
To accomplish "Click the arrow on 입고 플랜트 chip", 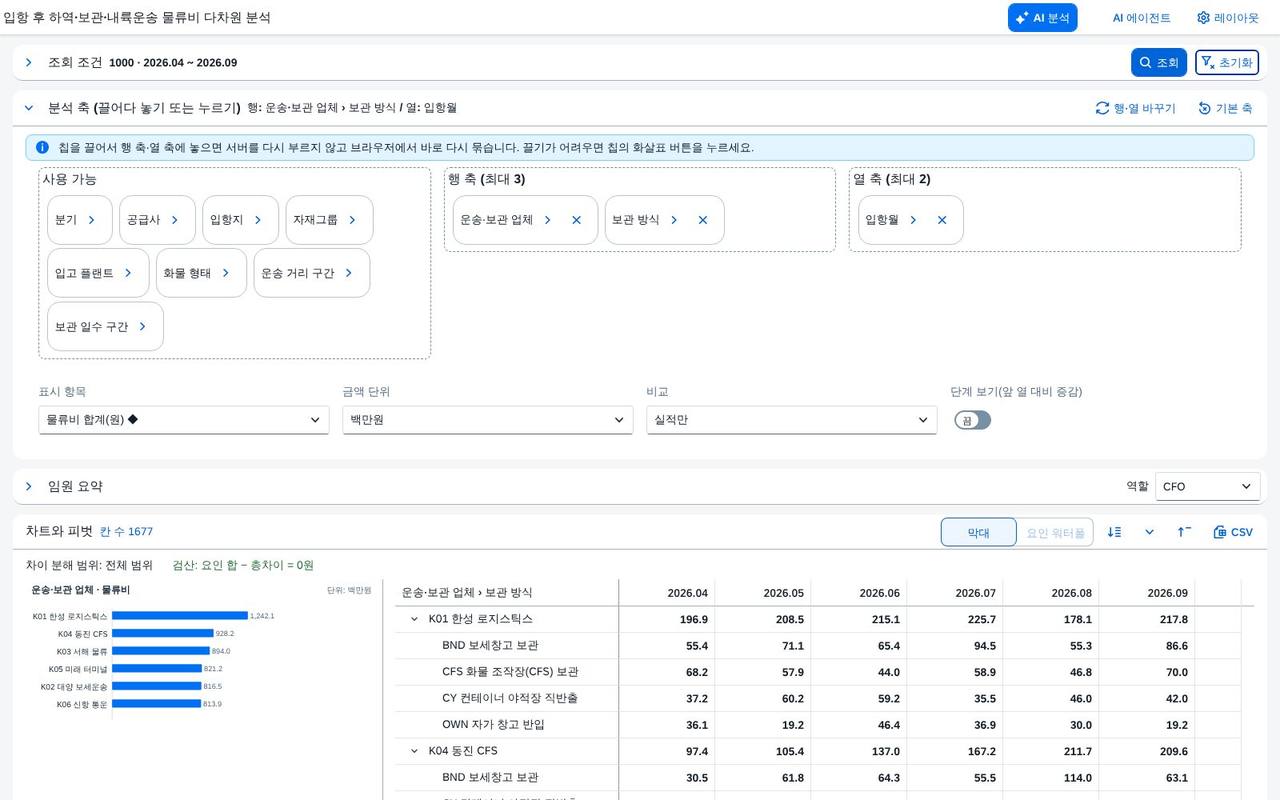I will pos(128,273).
